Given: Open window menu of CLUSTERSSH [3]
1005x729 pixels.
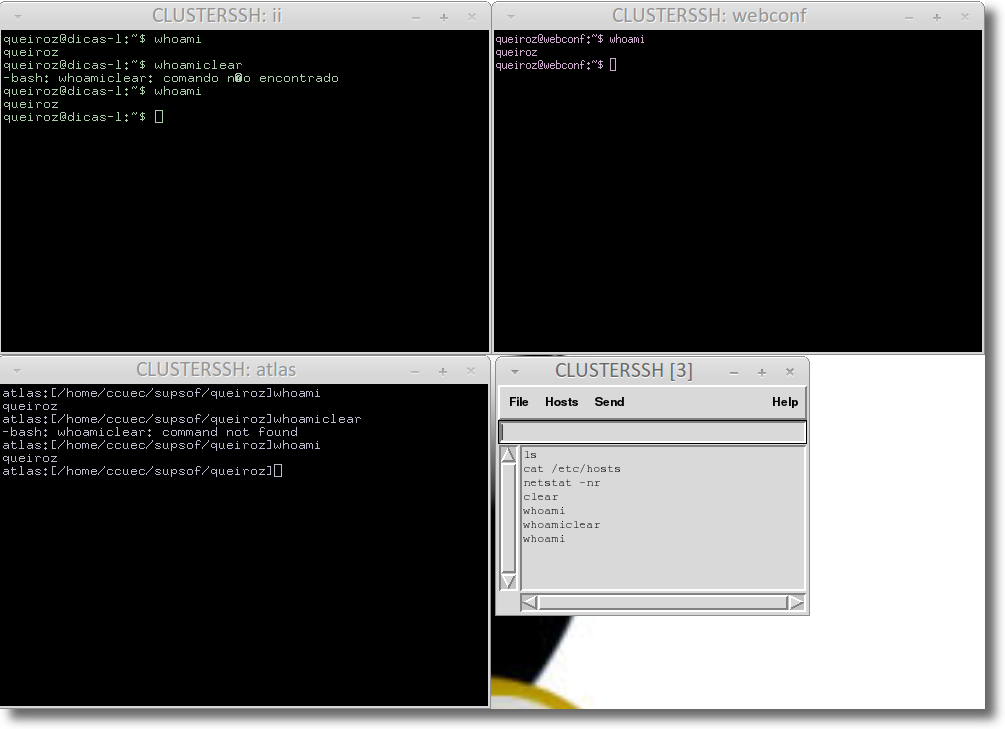Looking at the screenshot, I should (515, 372).
